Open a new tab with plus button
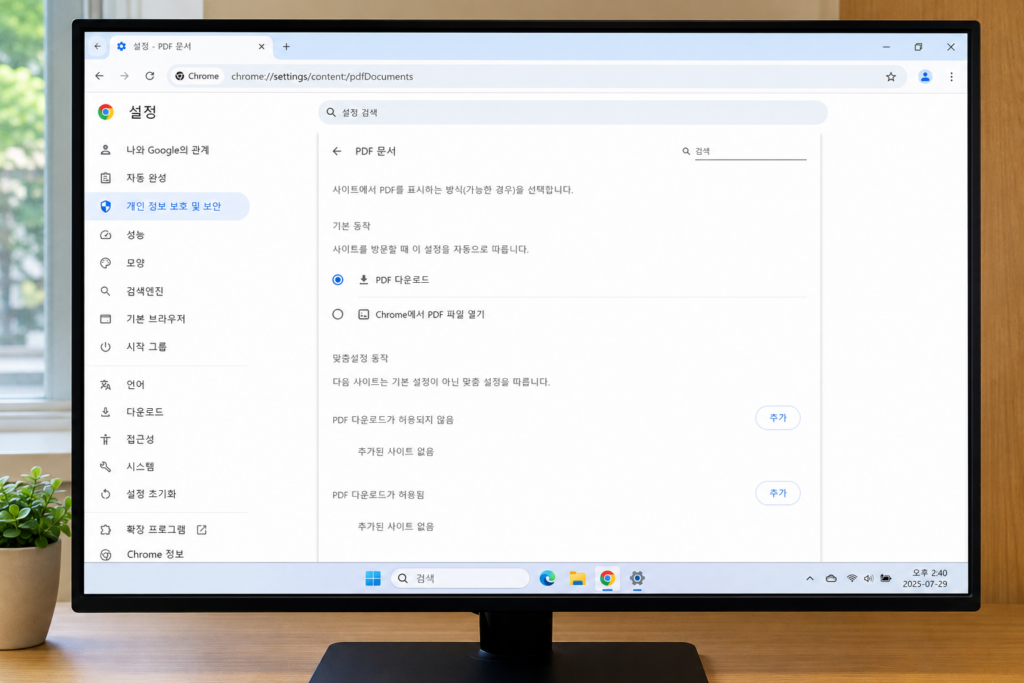The height and width of the screenshot is (683, 1024). click(286, 46)
